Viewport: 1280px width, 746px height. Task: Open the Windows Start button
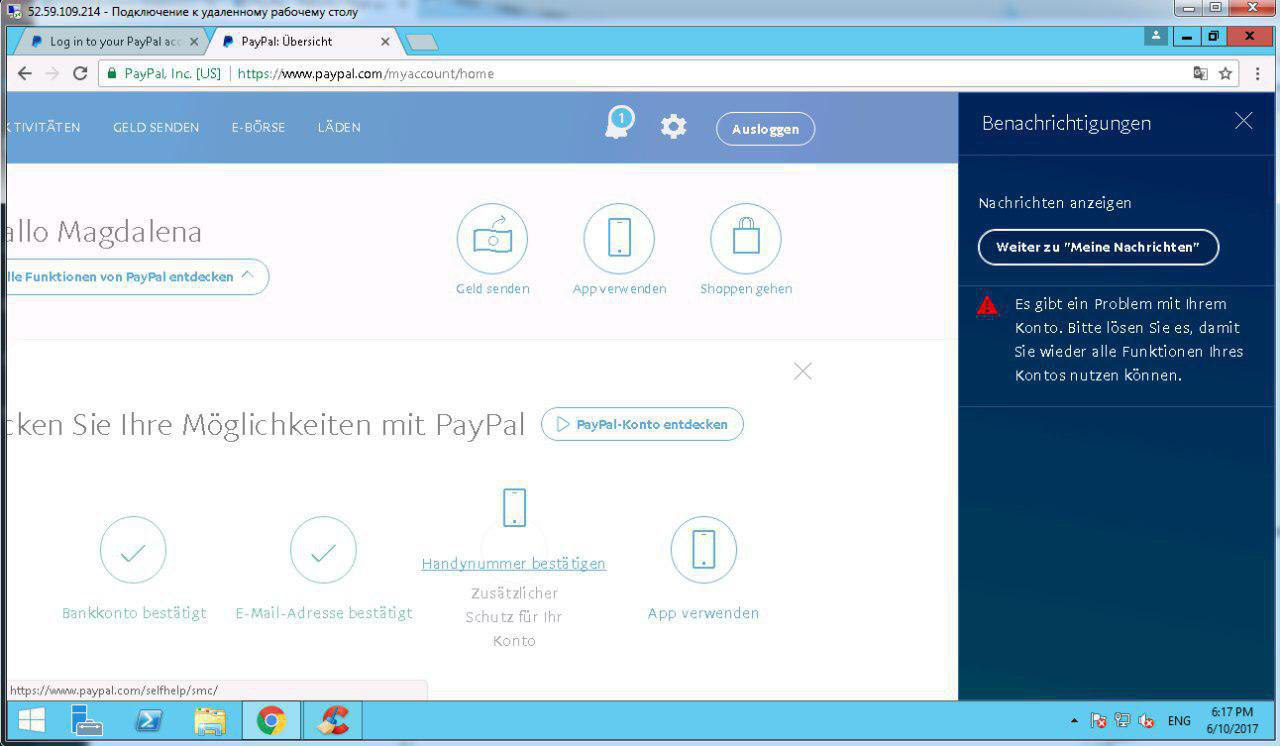[31, 720]
